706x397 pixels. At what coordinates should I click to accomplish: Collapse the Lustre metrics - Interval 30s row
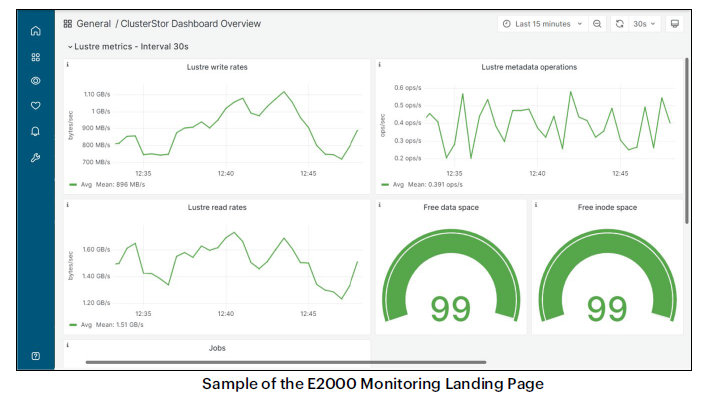tap(128, 46)
